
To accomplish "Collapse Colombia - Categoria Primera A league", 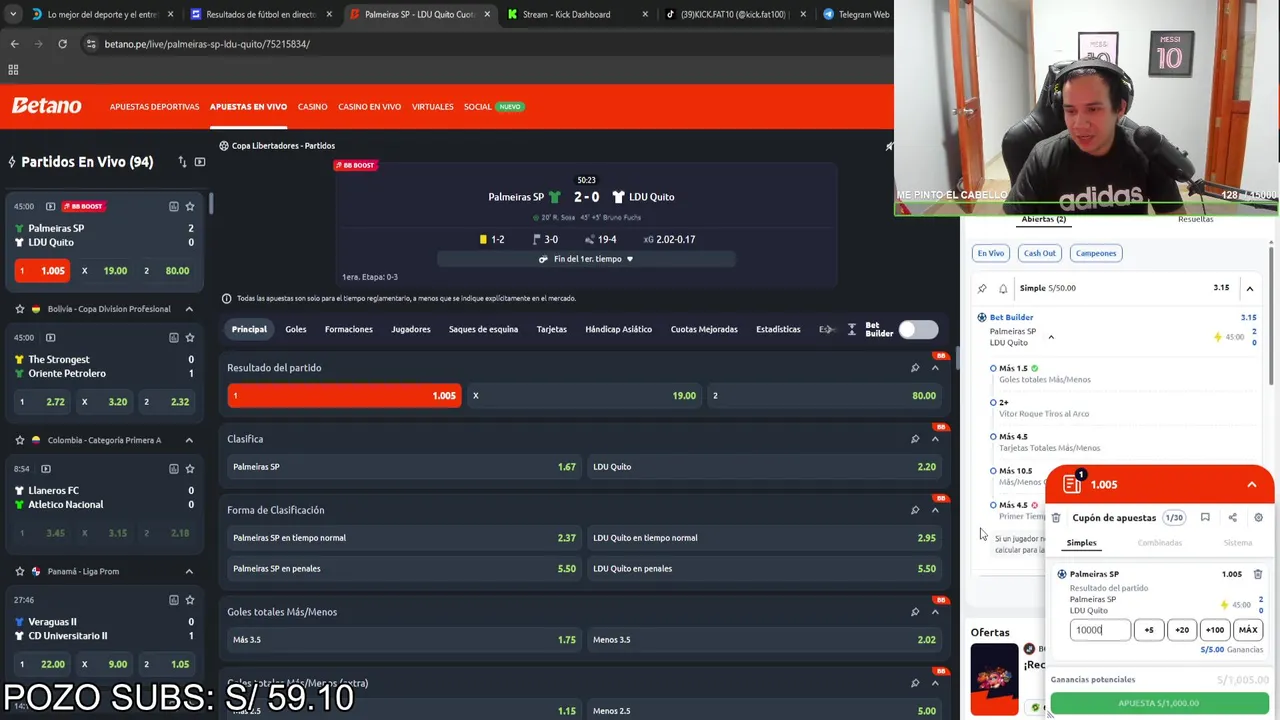I will pyautogui.click(x=189, y=440).
